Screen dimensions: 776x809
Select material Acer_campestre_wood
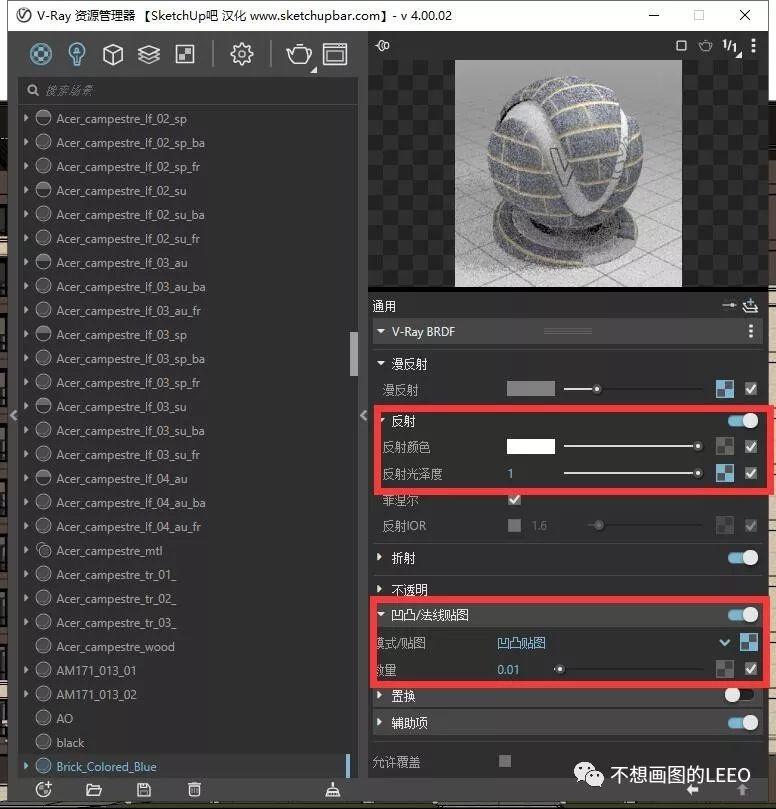pos(116,646)
